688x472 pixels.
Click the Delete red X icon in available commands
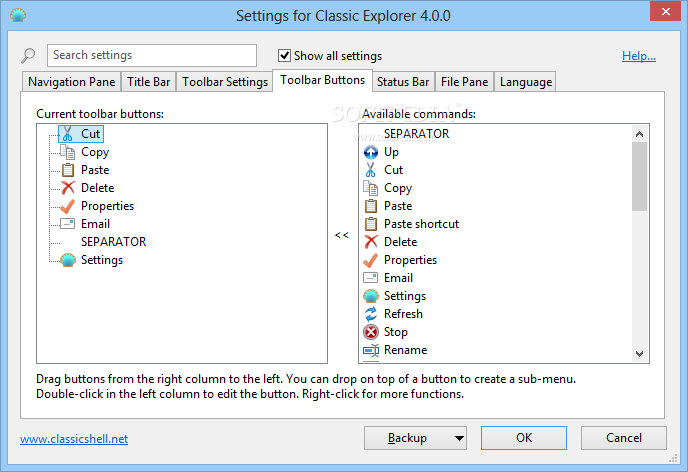[x=371, y=242]
